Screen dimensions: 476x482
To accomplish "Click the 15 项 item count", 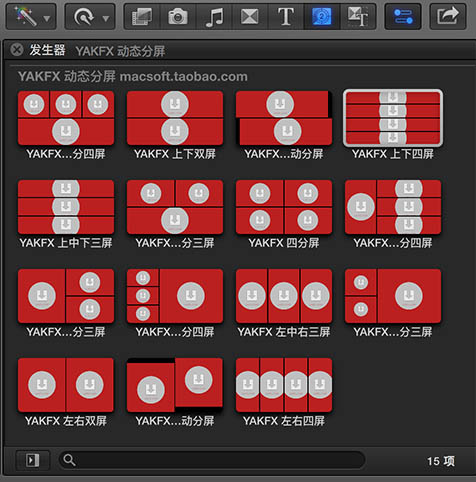I will [441, 461].
